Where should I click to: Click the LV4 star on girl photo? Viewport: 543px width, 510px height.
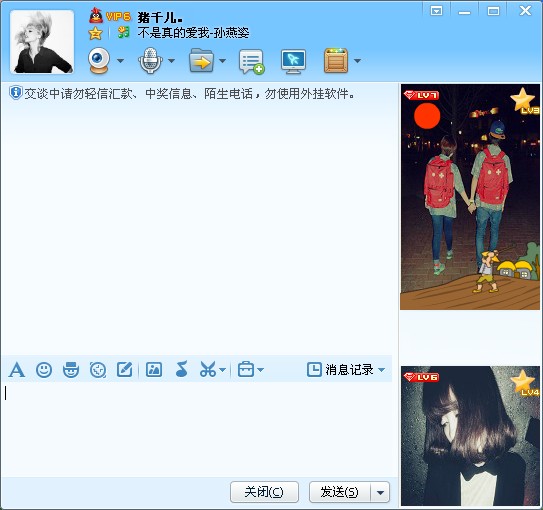click(x=524, y=383)
